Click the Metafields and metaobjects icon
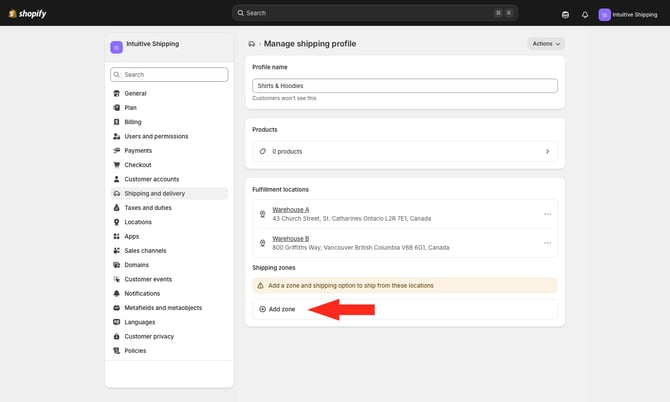Screen dimensions: 670x402 click(116, 308)
